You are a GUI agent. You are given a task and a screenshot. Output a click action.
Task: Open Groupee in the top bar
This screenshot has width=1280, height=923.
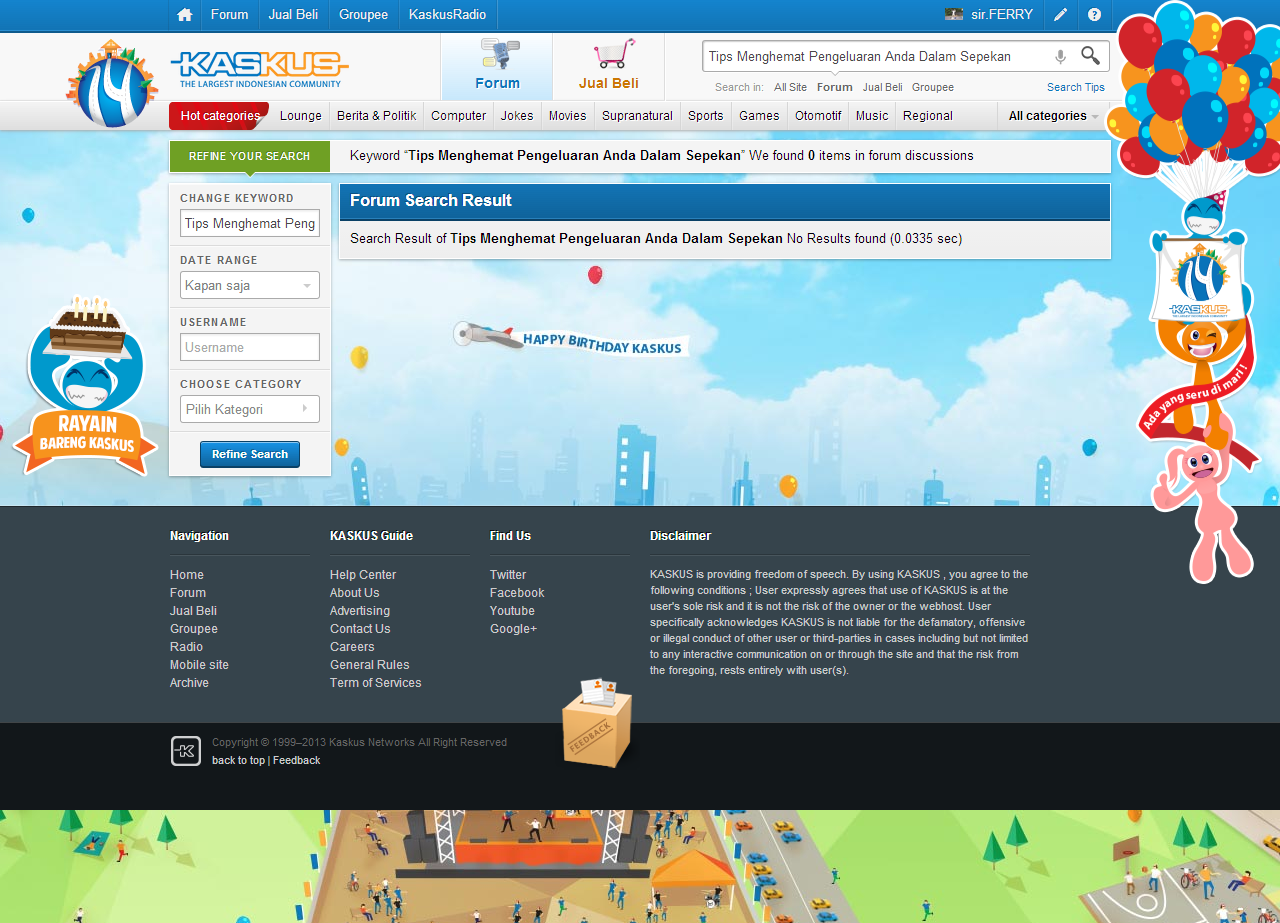(x=363, y=15)
